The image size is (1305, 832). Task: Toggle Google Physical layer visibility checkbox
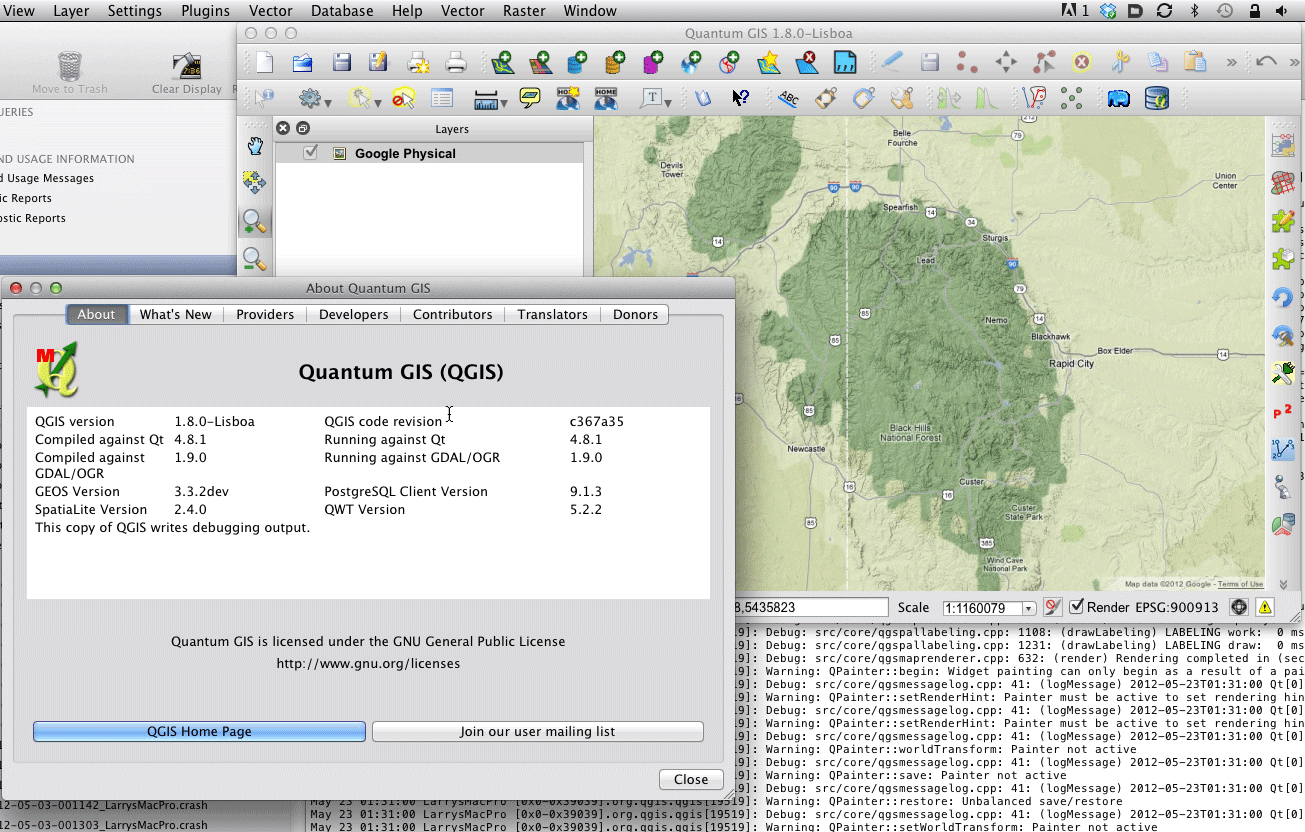(311, 153)
